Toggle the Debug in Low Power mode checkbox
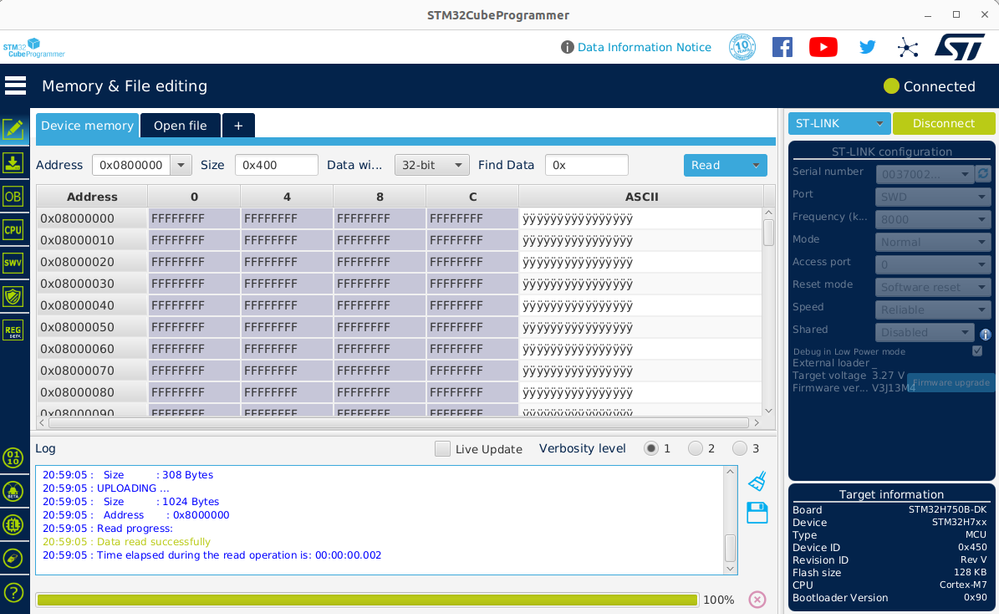 pos(978,351)
